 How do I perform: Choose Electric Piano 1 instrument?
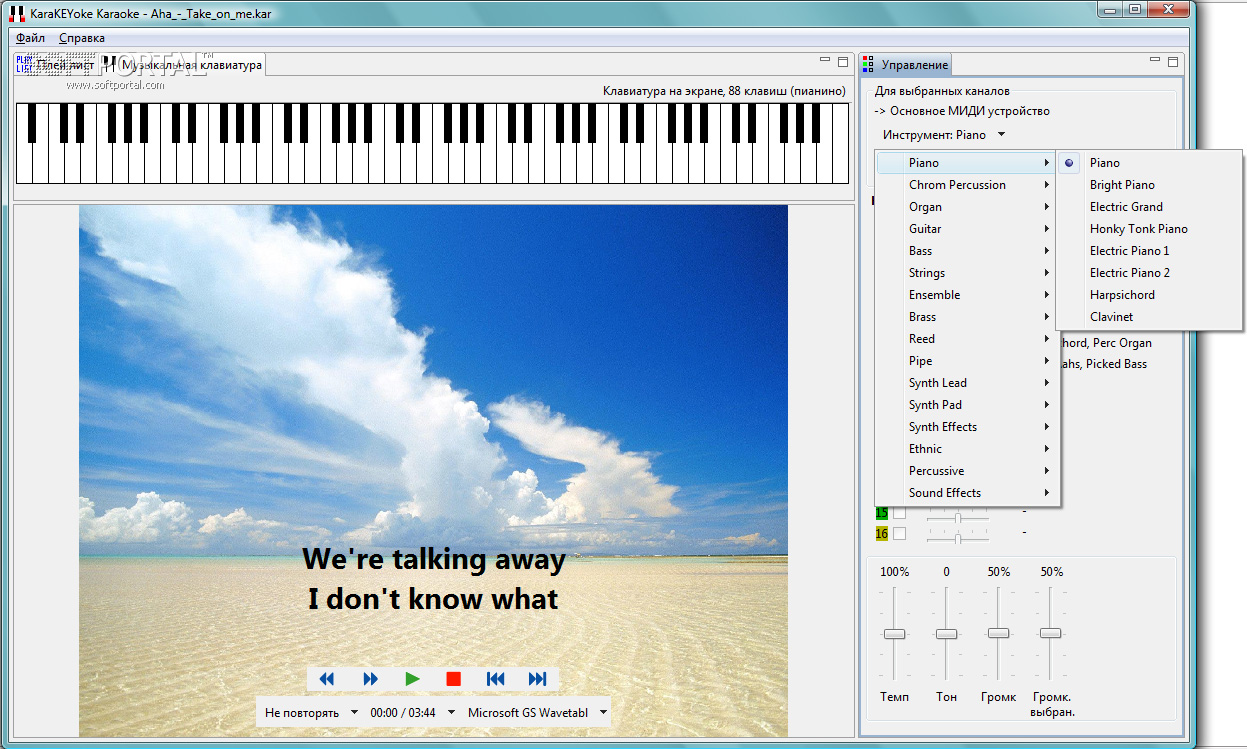pyautogui.click(x=1148, y=251)
